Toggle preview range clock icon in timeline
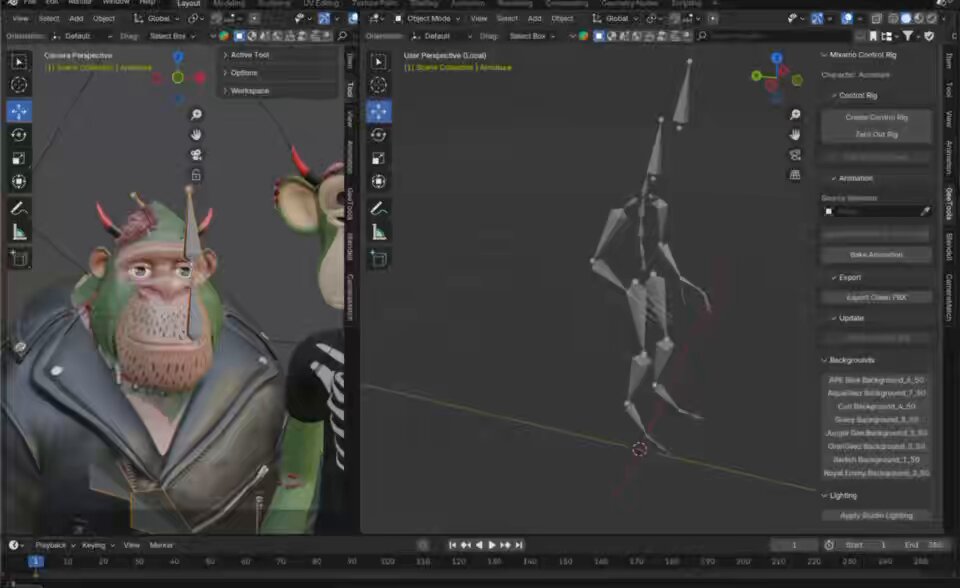The image size is (960, 588). pos(829,545)
